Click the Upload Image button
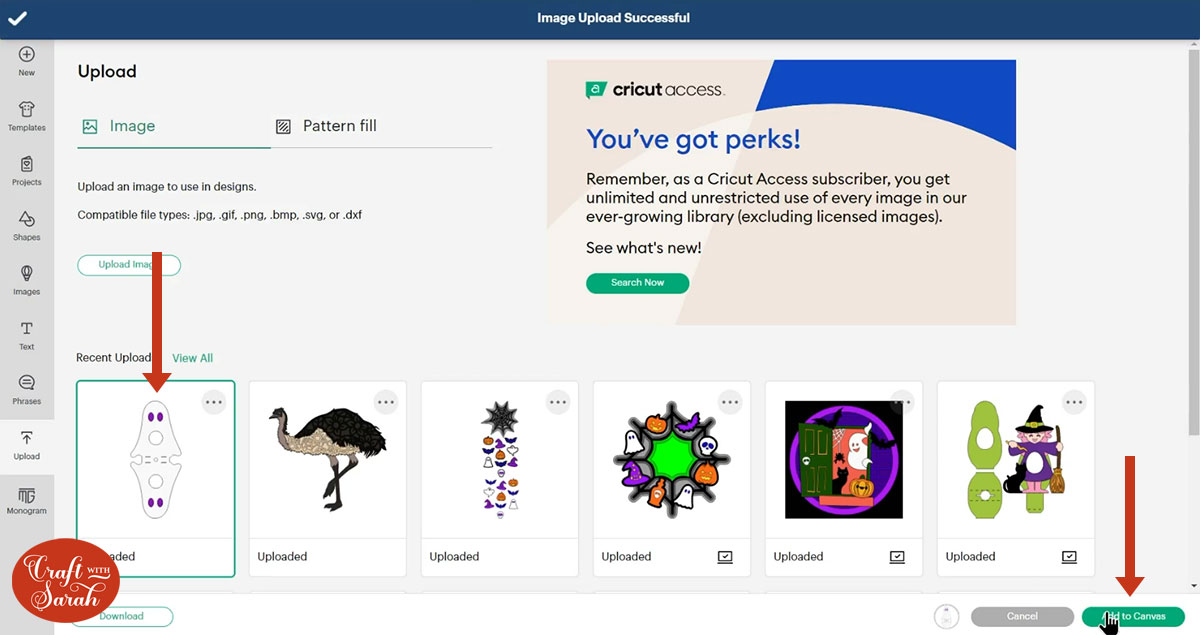Screen dimensions: 1200x635 click(129, 265)
